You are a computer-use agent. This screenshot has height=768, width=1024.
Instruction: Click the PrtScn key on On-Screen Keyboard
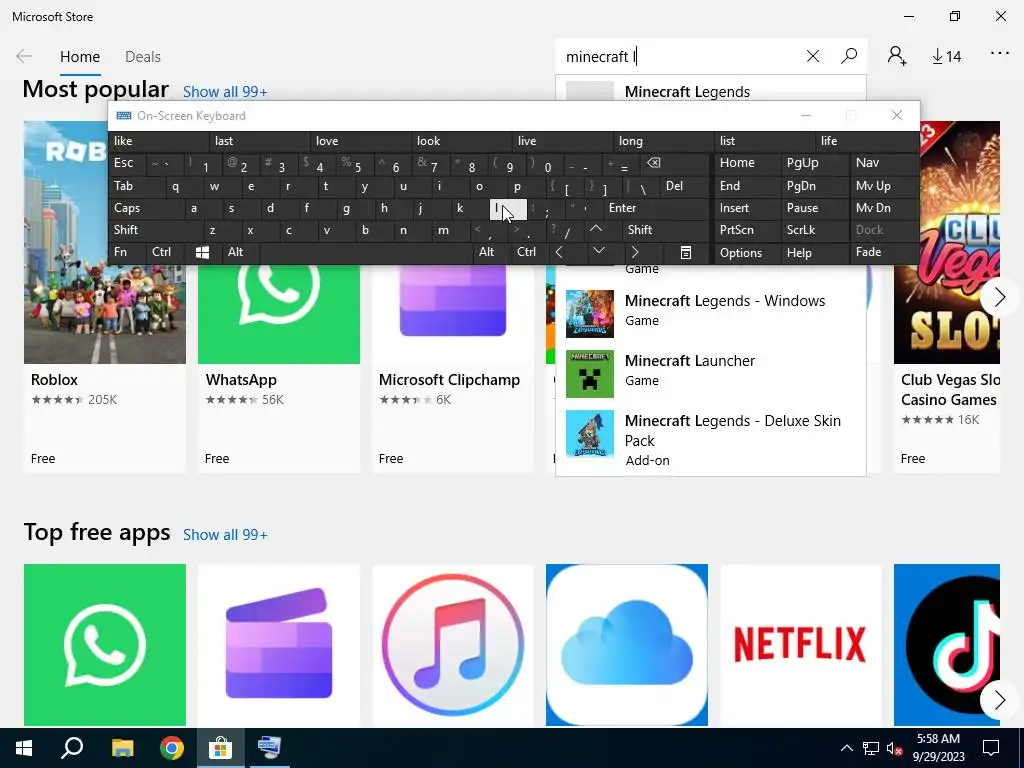click(x=748, y=230)
